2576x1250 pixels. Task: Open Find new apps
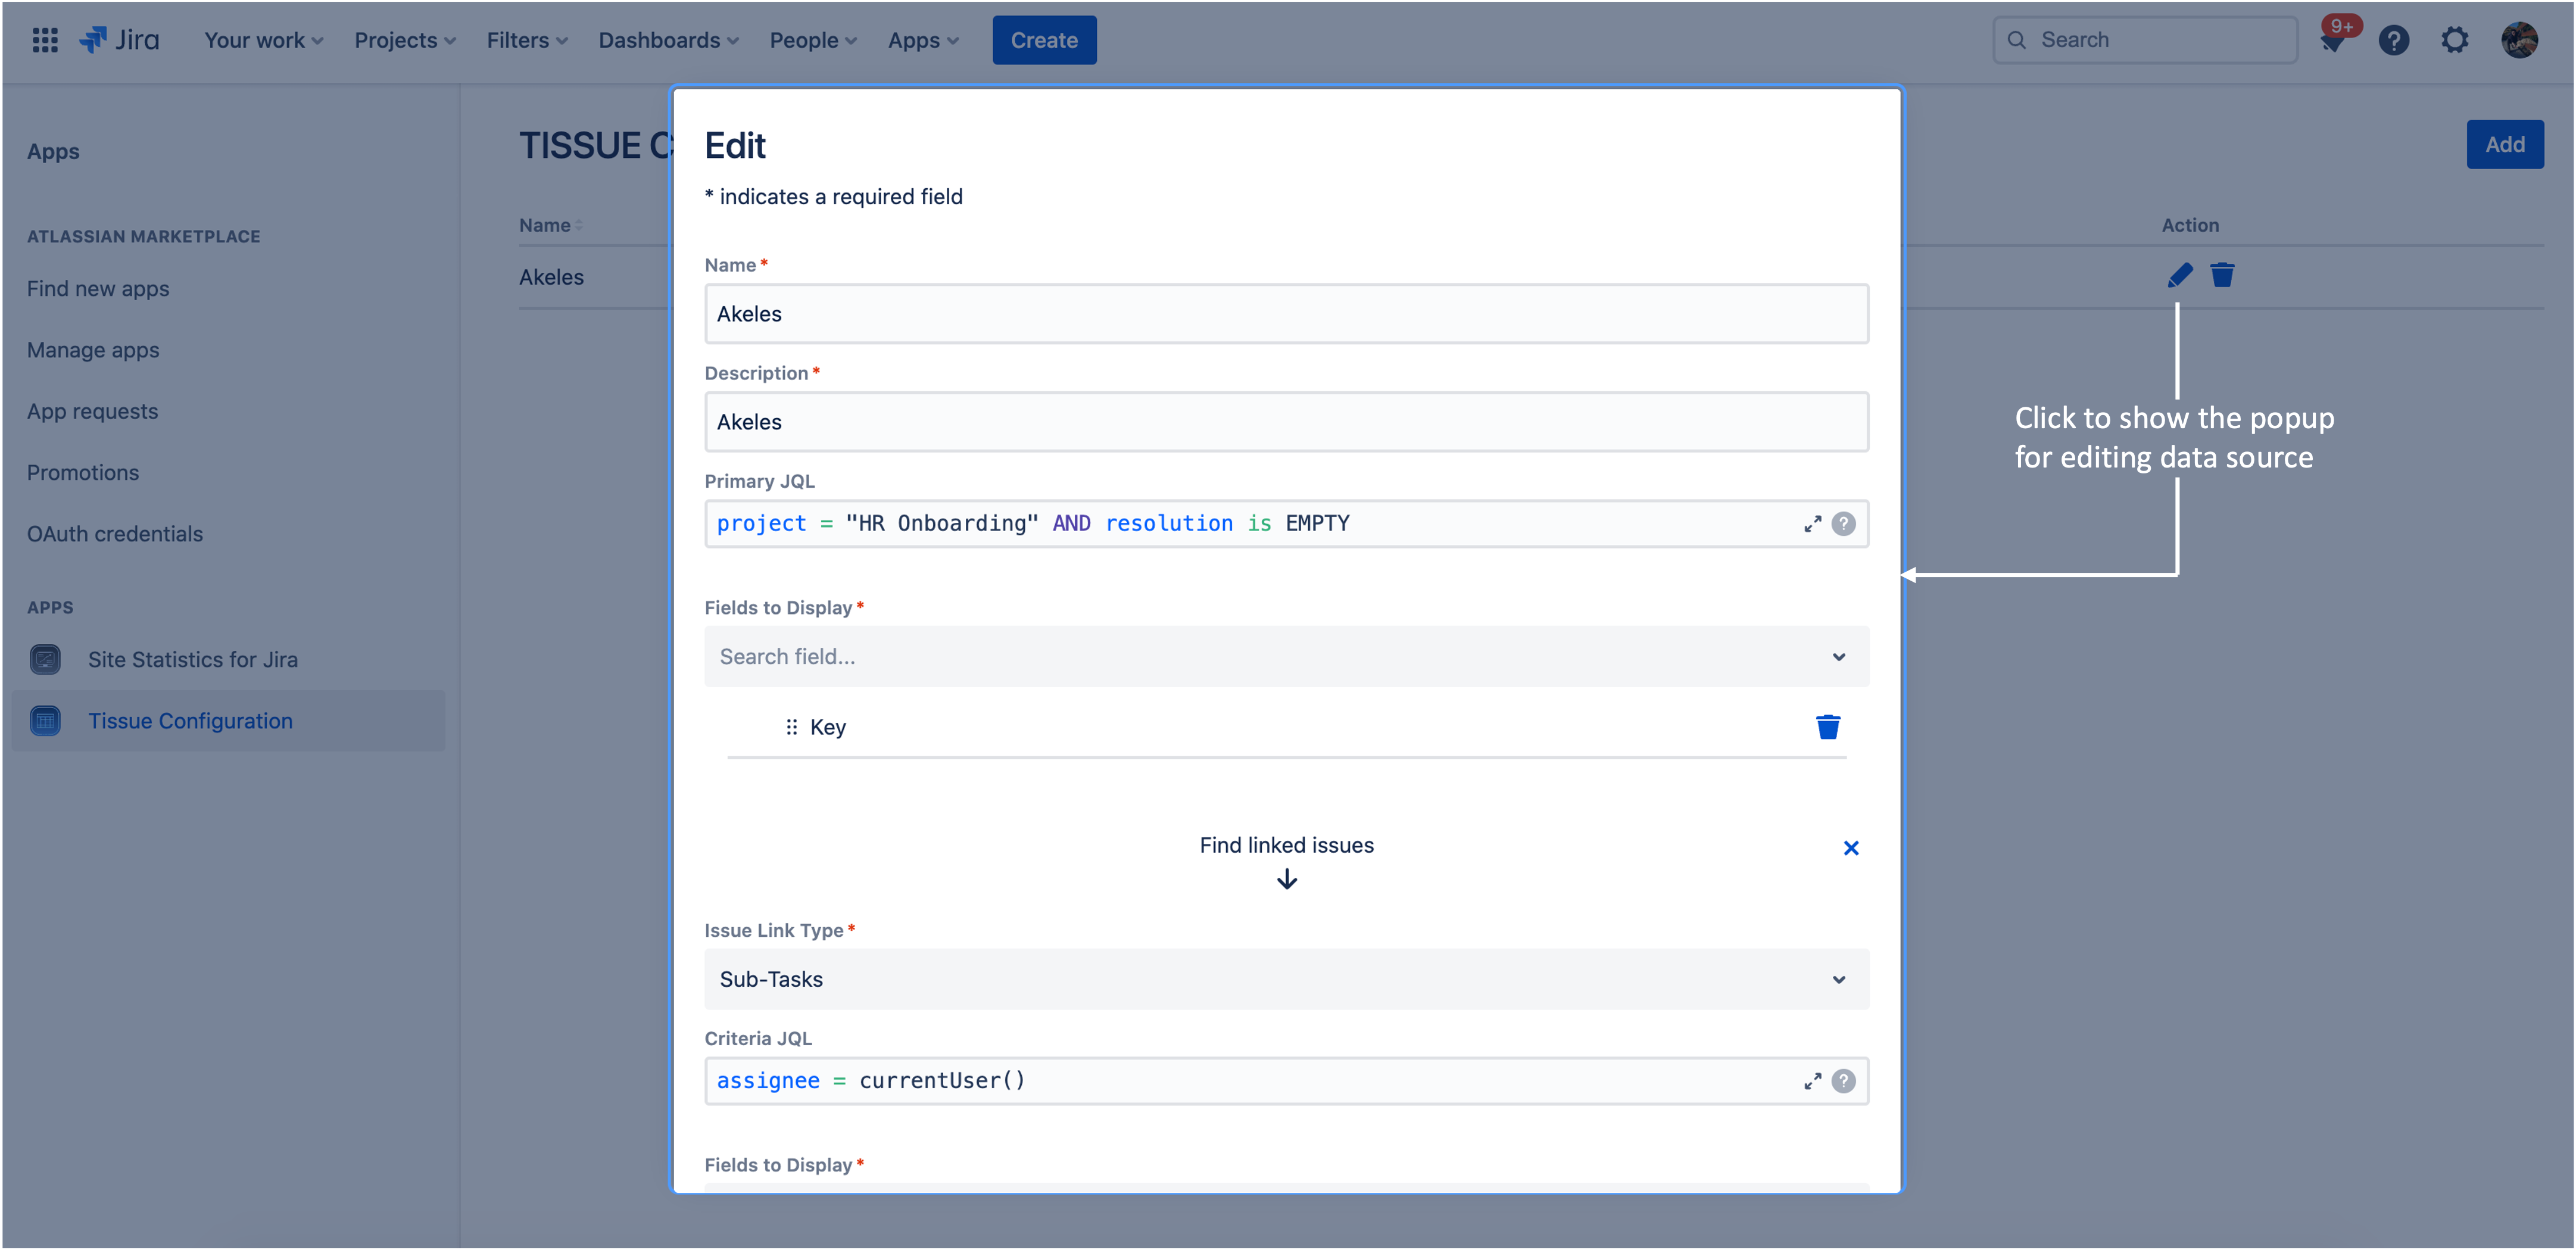pyautogui.click(x=98, y=289)
